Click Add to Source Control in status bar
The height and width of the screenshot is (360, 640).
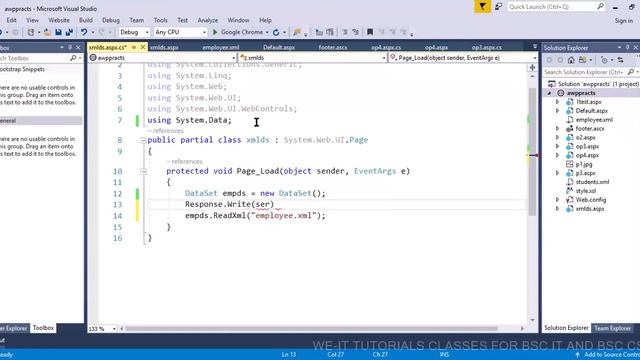tap(608, 355)
